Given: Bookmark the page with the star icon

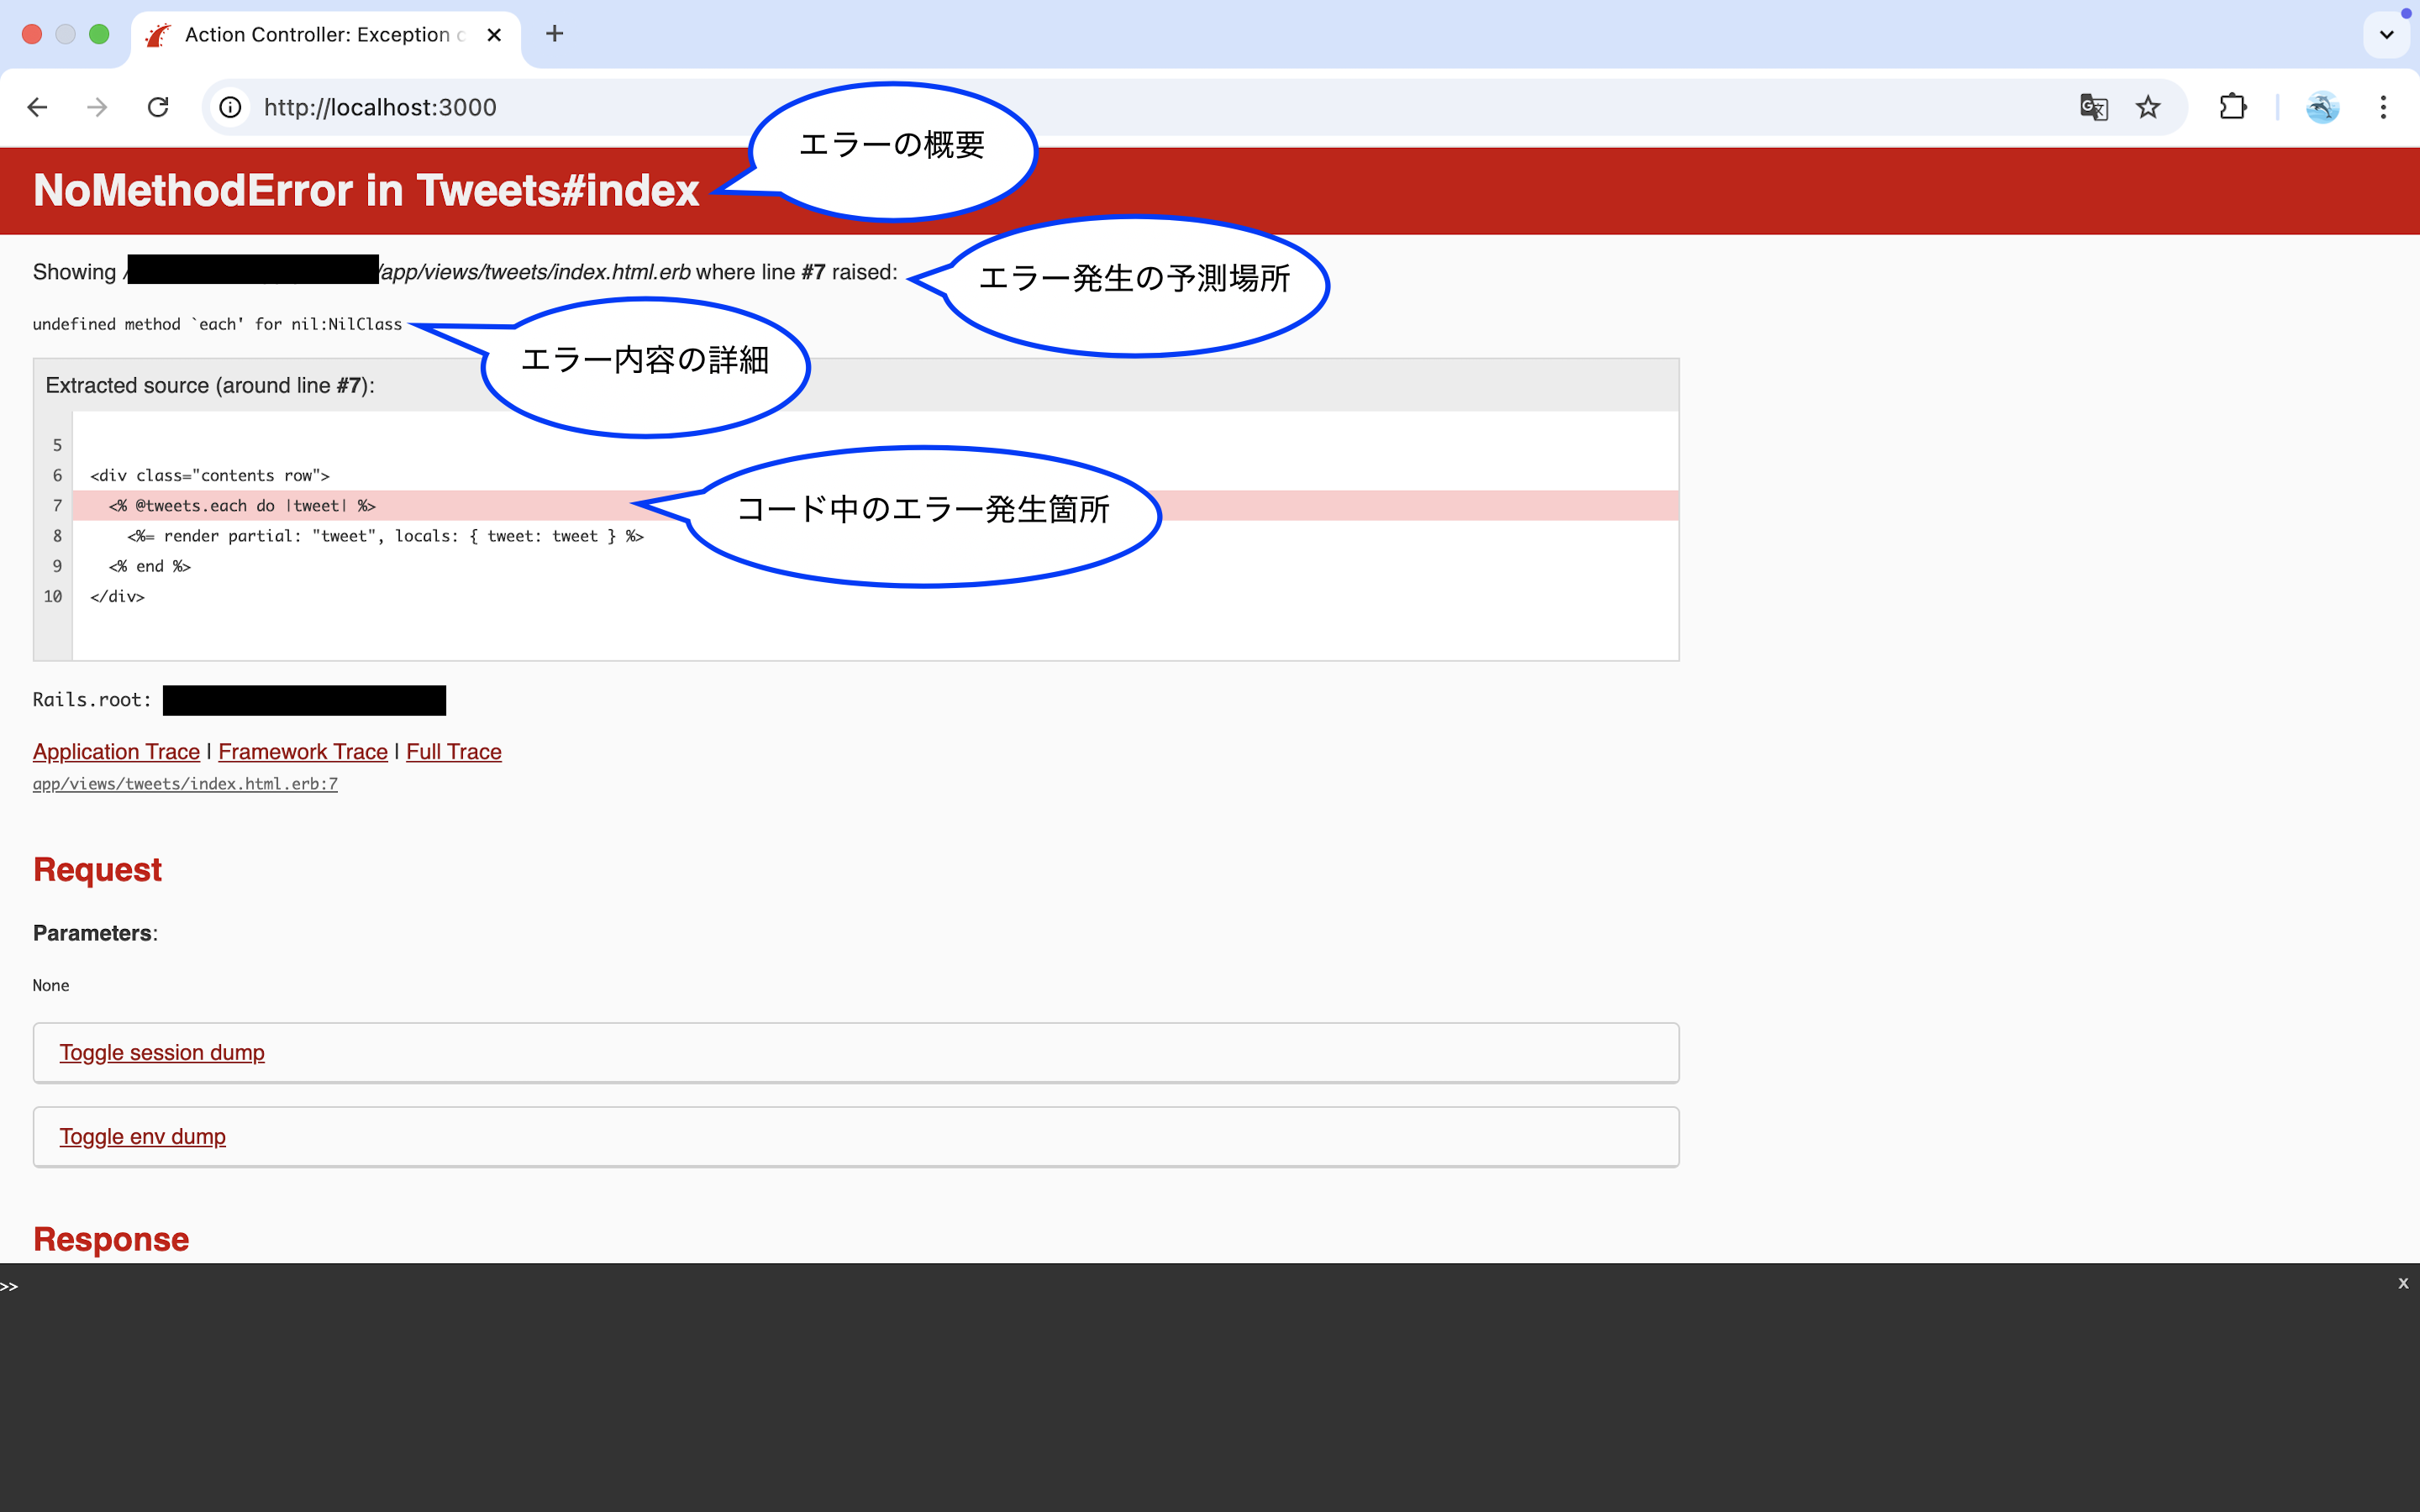Looking at the screenshot, I should (2148, 107).
